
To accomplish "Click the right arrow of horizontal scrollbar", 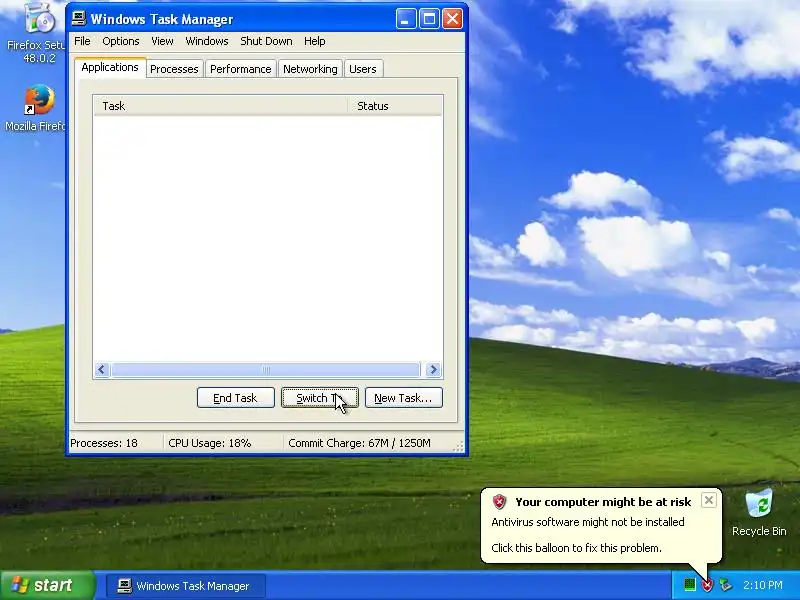I will pyautogui.click(x=433, y=369).
